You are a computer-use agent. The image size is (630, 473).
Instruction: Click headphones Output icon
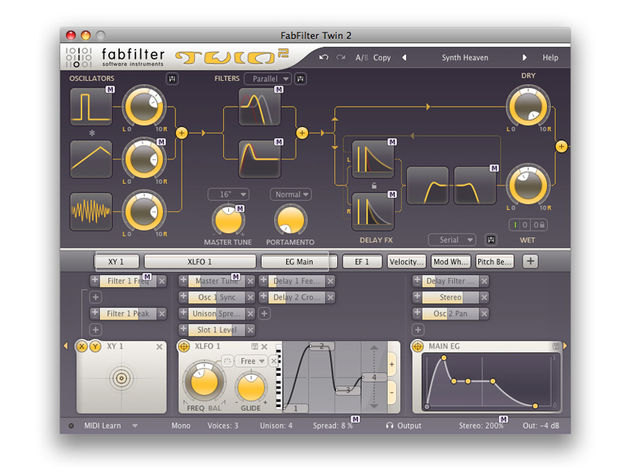pos(389,426)
